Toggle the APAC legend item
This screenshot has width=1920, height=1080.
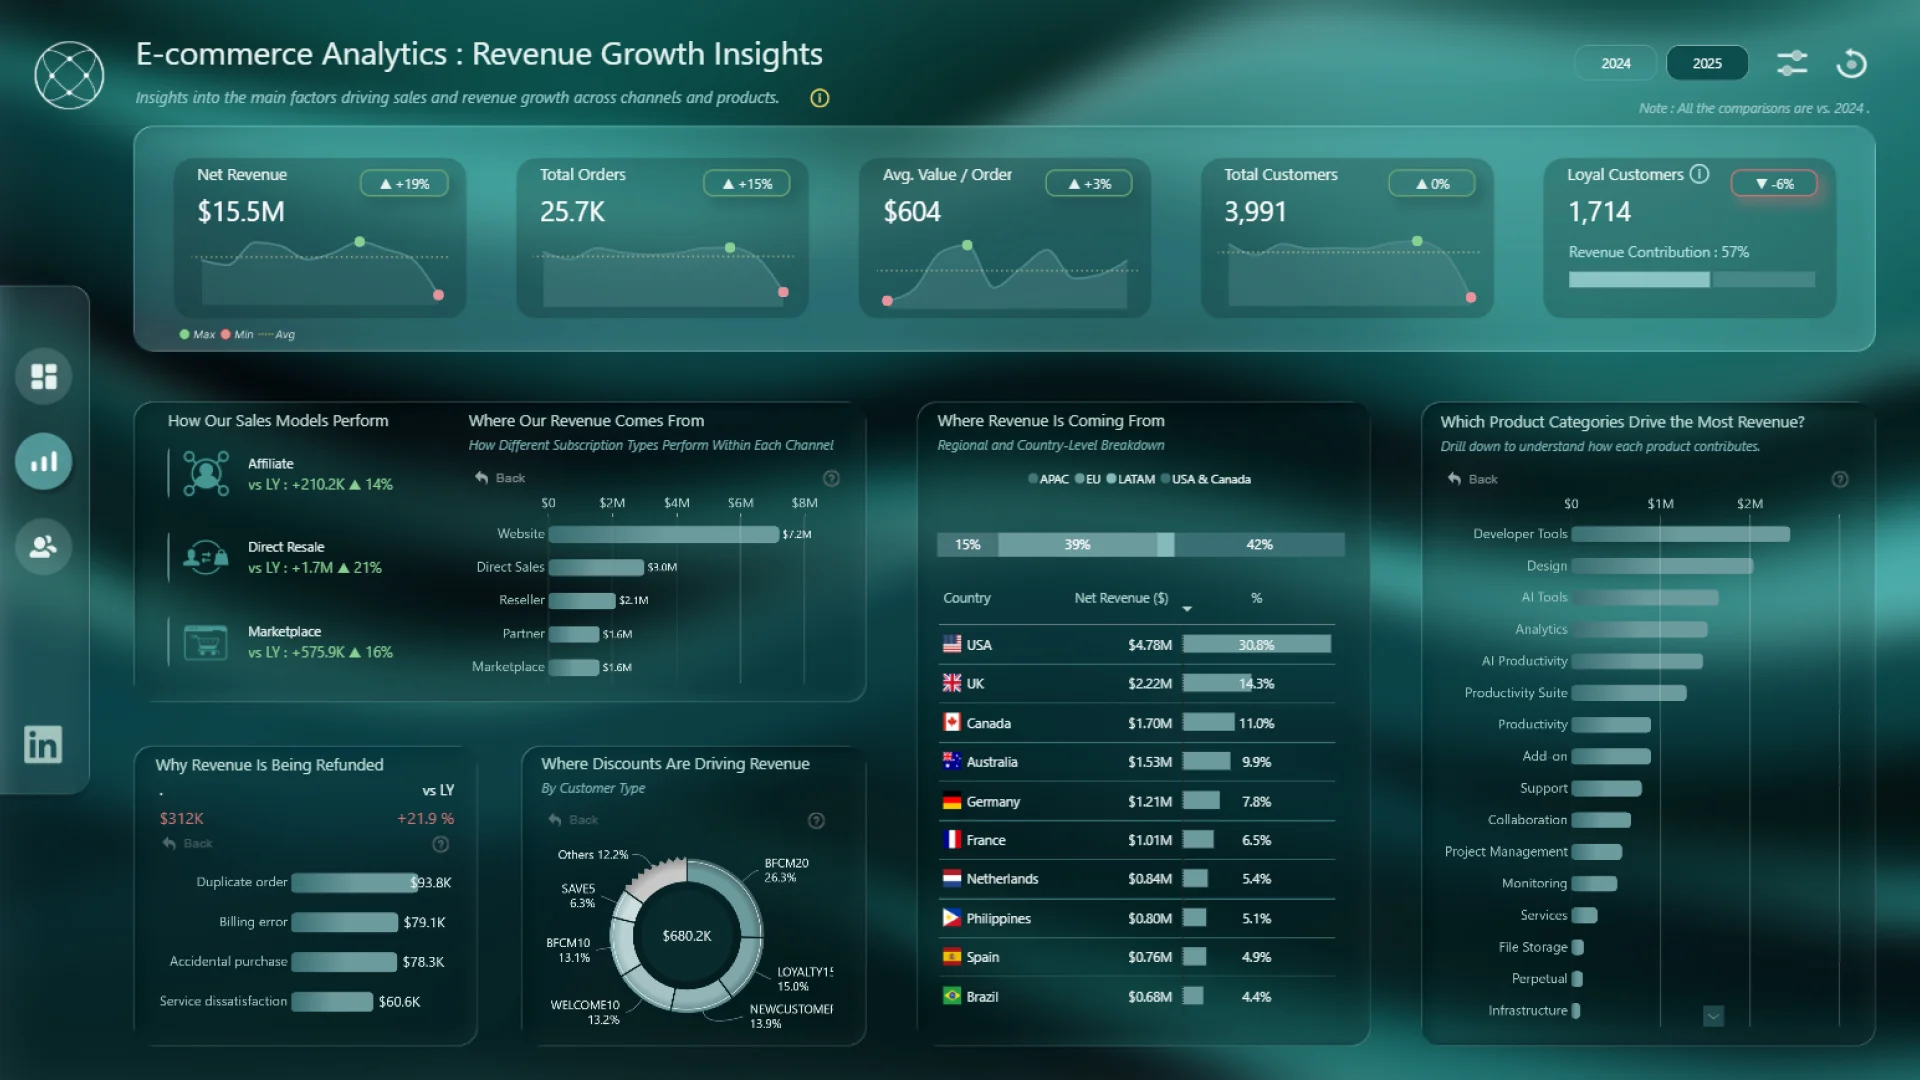point(1048,479)
